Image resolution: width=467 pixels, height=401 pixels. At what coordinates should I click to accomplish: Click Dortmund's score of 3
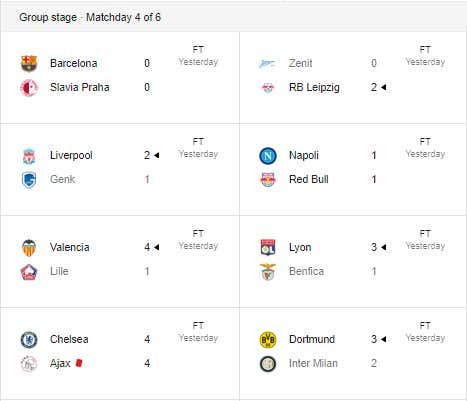coord(374,339)
